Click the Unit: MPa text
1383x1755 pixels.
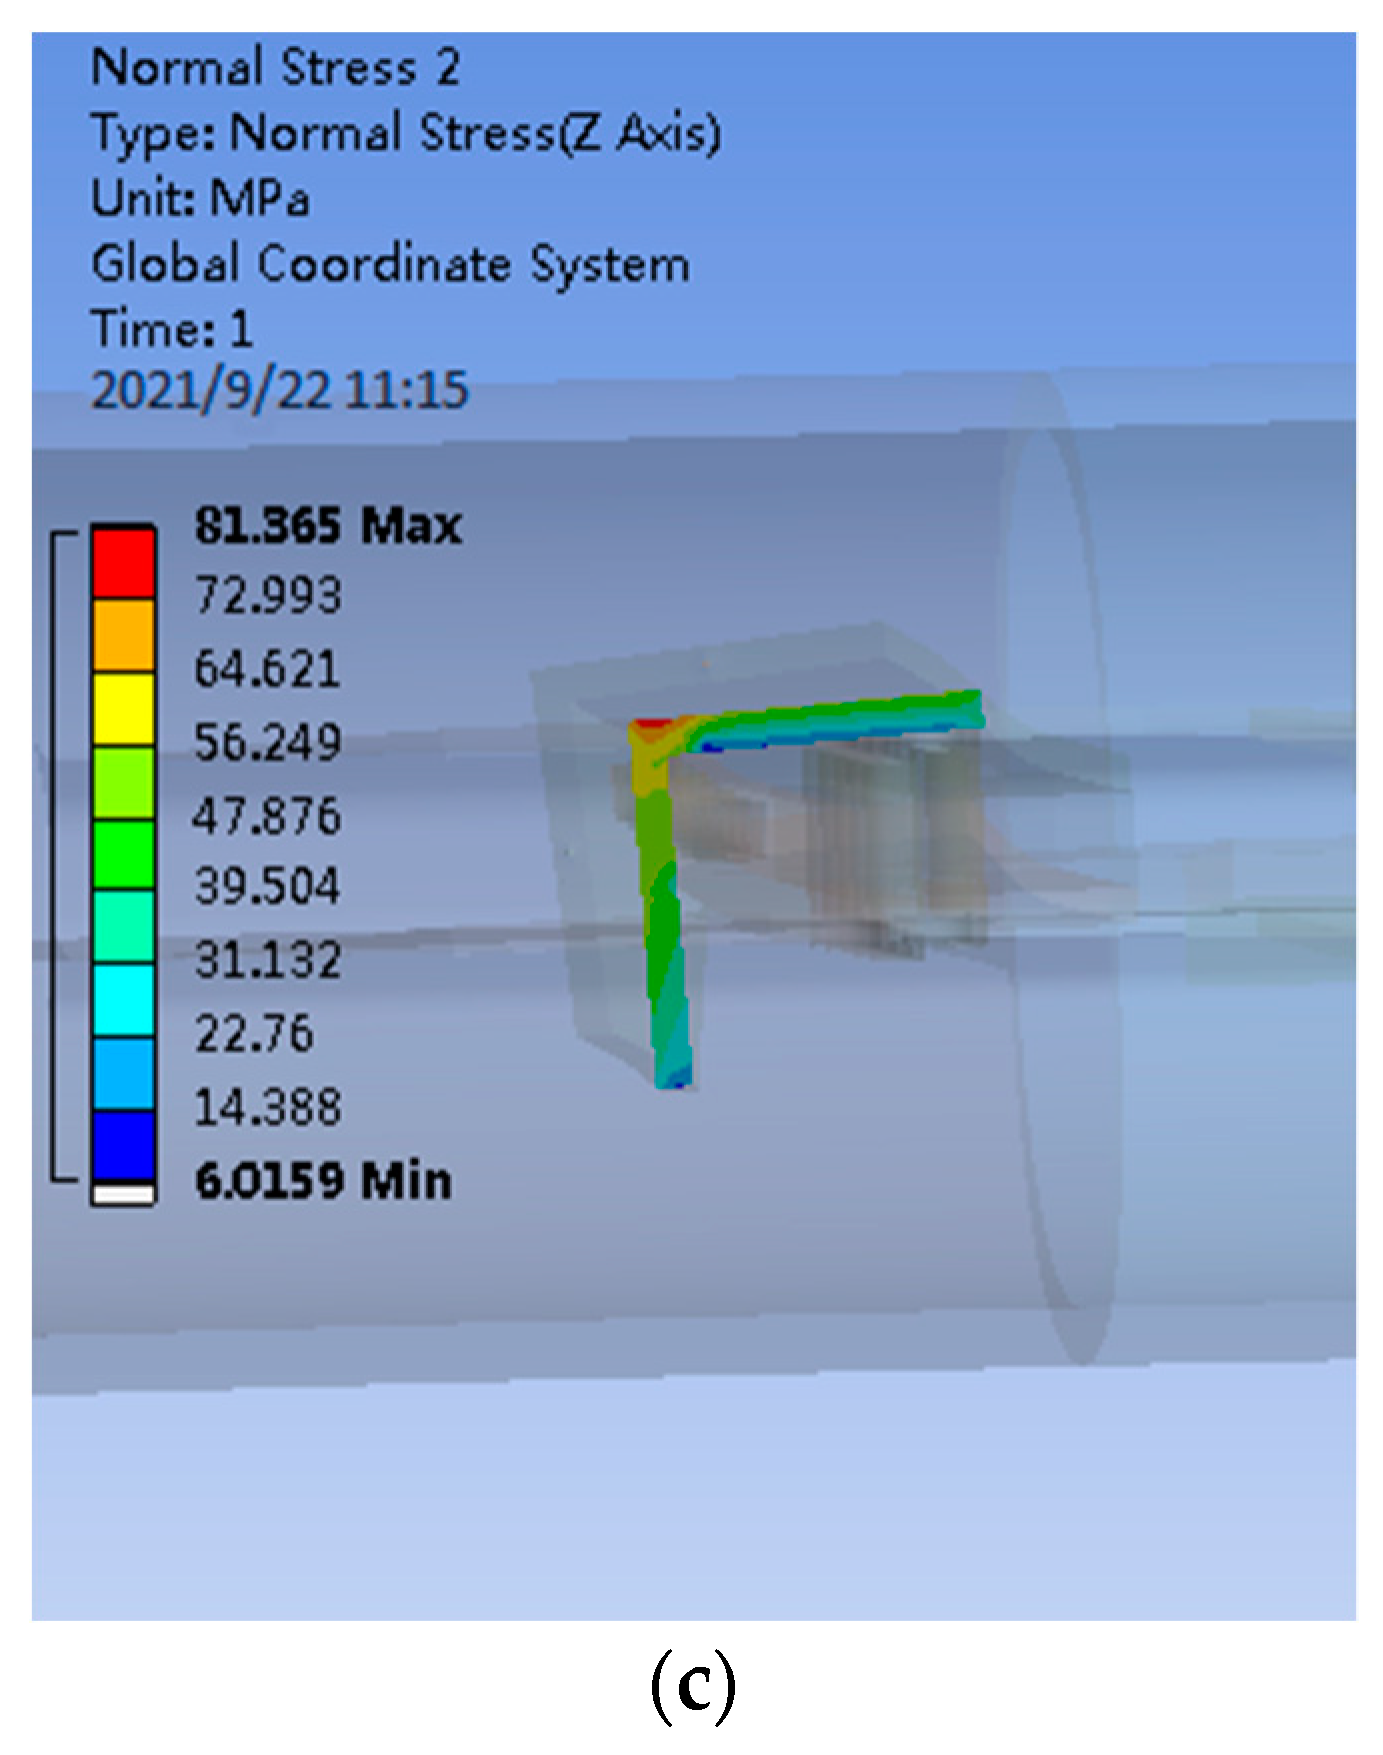(x=200, y=198)
